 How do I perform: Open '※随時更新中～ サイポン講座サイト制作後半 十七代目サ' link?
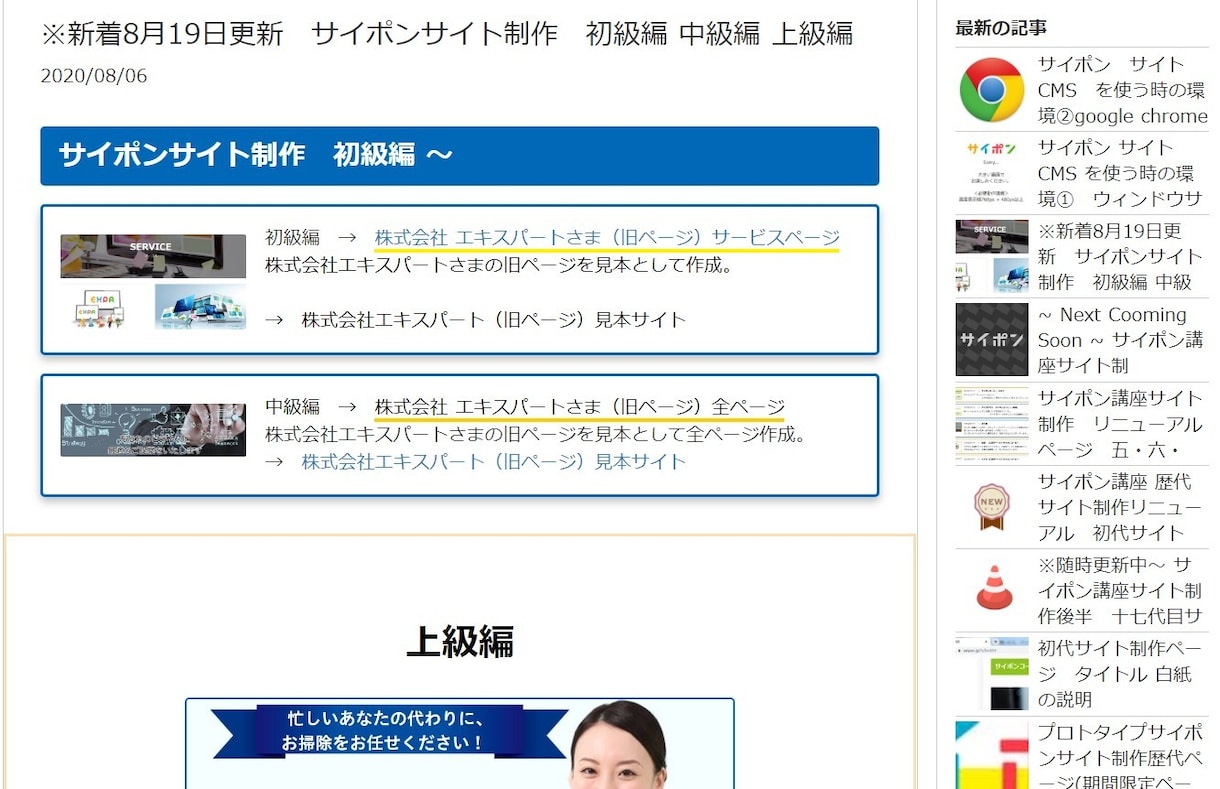1121,591
